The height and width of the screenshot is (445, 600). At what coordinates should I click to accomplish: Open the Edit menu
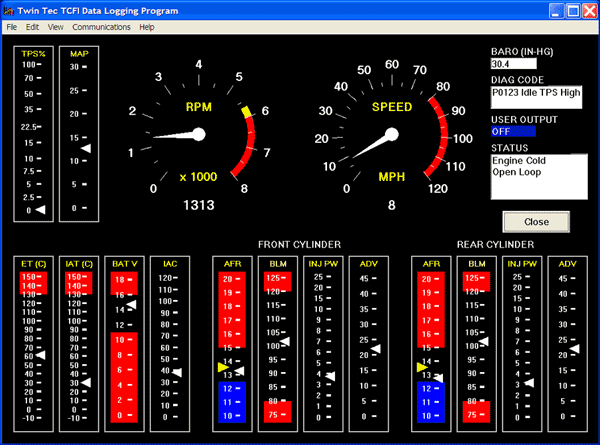coord(33,27)
